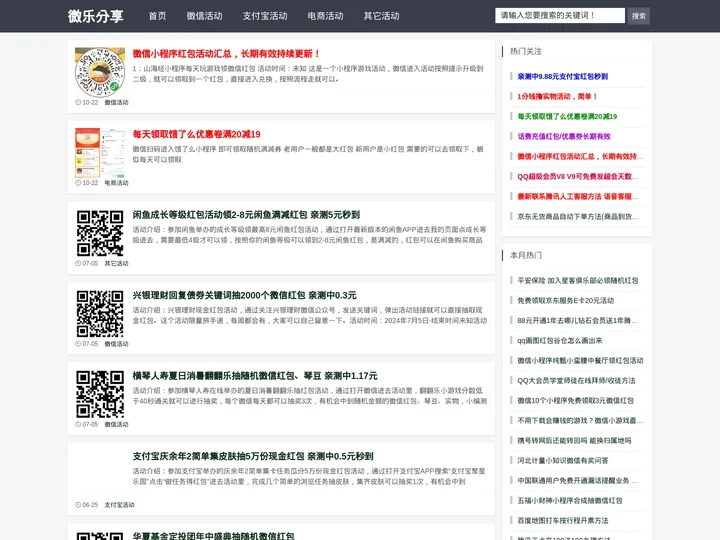Click 微信活动 category tag under first article
This screenshot has width=720, height=540.
pyautogui.click(x=117, y=102)
